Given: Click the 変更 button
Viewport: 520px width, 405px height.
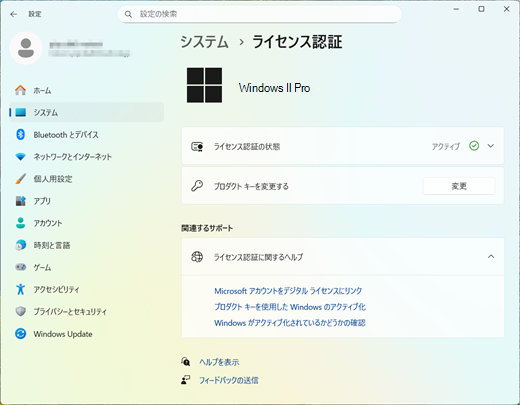Looking at the screenshot, I should click(x=459, y=186).
